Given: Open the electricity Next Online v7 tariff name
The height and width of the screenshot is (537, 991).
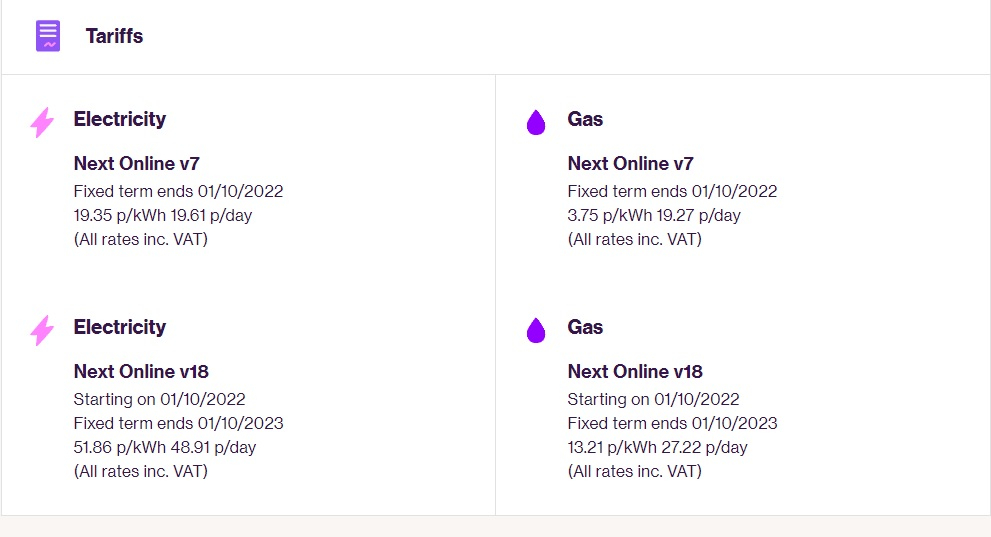Looking at the screenshot, I should pos(137,163).
